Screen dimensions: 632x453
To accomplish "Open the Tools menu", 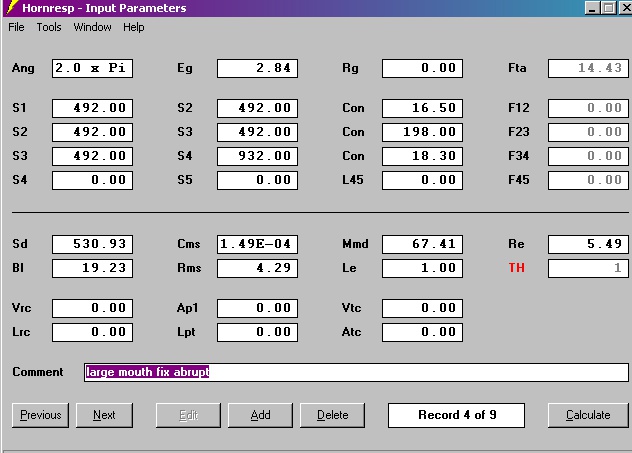I will pos(49,27).
